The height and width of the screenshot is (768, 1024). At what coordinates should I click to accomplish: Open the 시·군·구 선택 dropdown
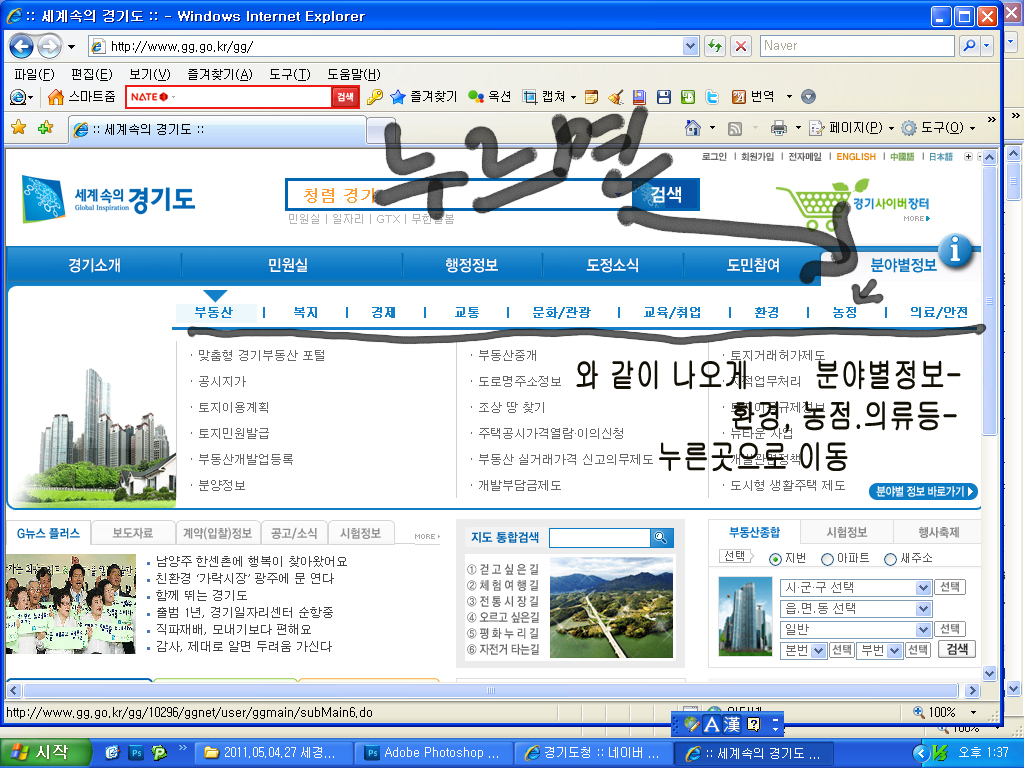point(856,587)
